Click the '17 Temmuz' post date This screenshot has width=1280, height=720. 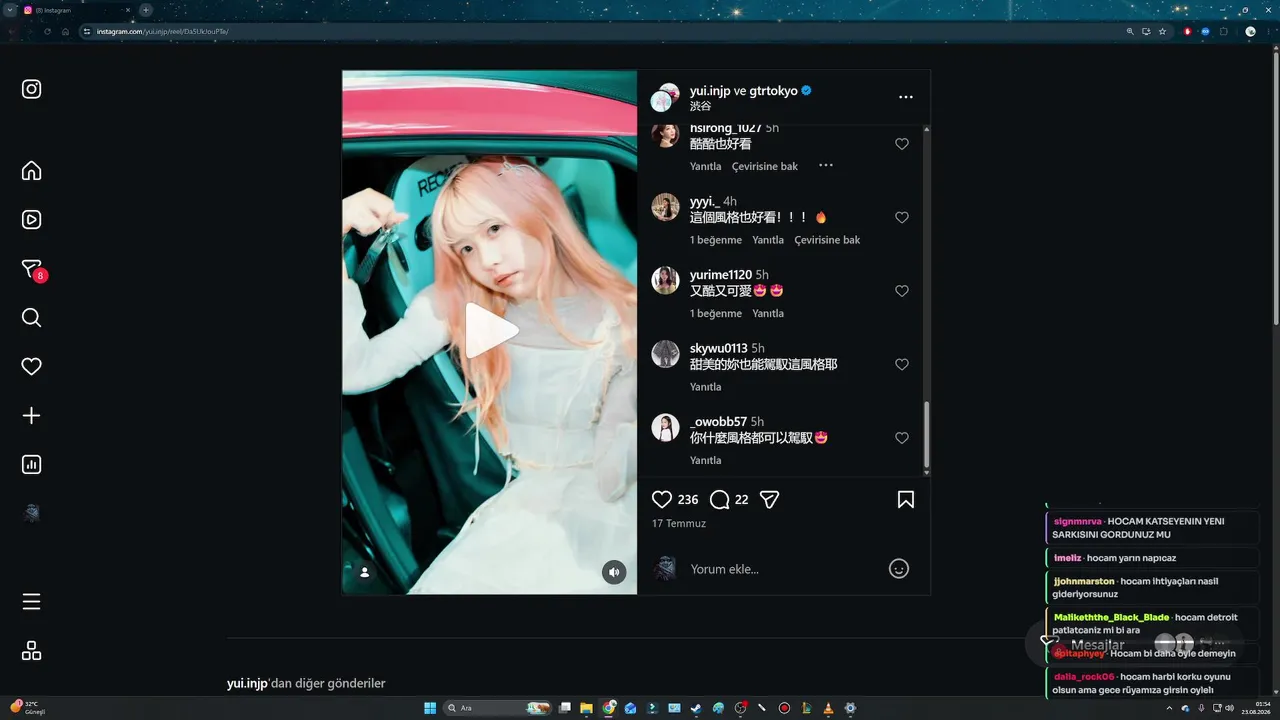coord(679,523)
